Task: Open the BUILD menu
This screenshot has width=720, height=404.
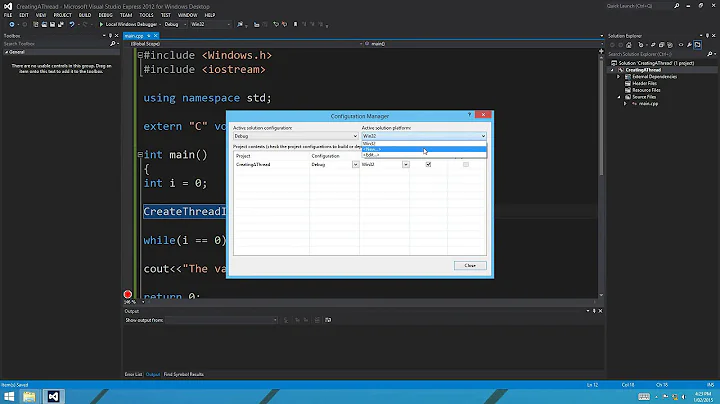Action: tap(85, 15)
